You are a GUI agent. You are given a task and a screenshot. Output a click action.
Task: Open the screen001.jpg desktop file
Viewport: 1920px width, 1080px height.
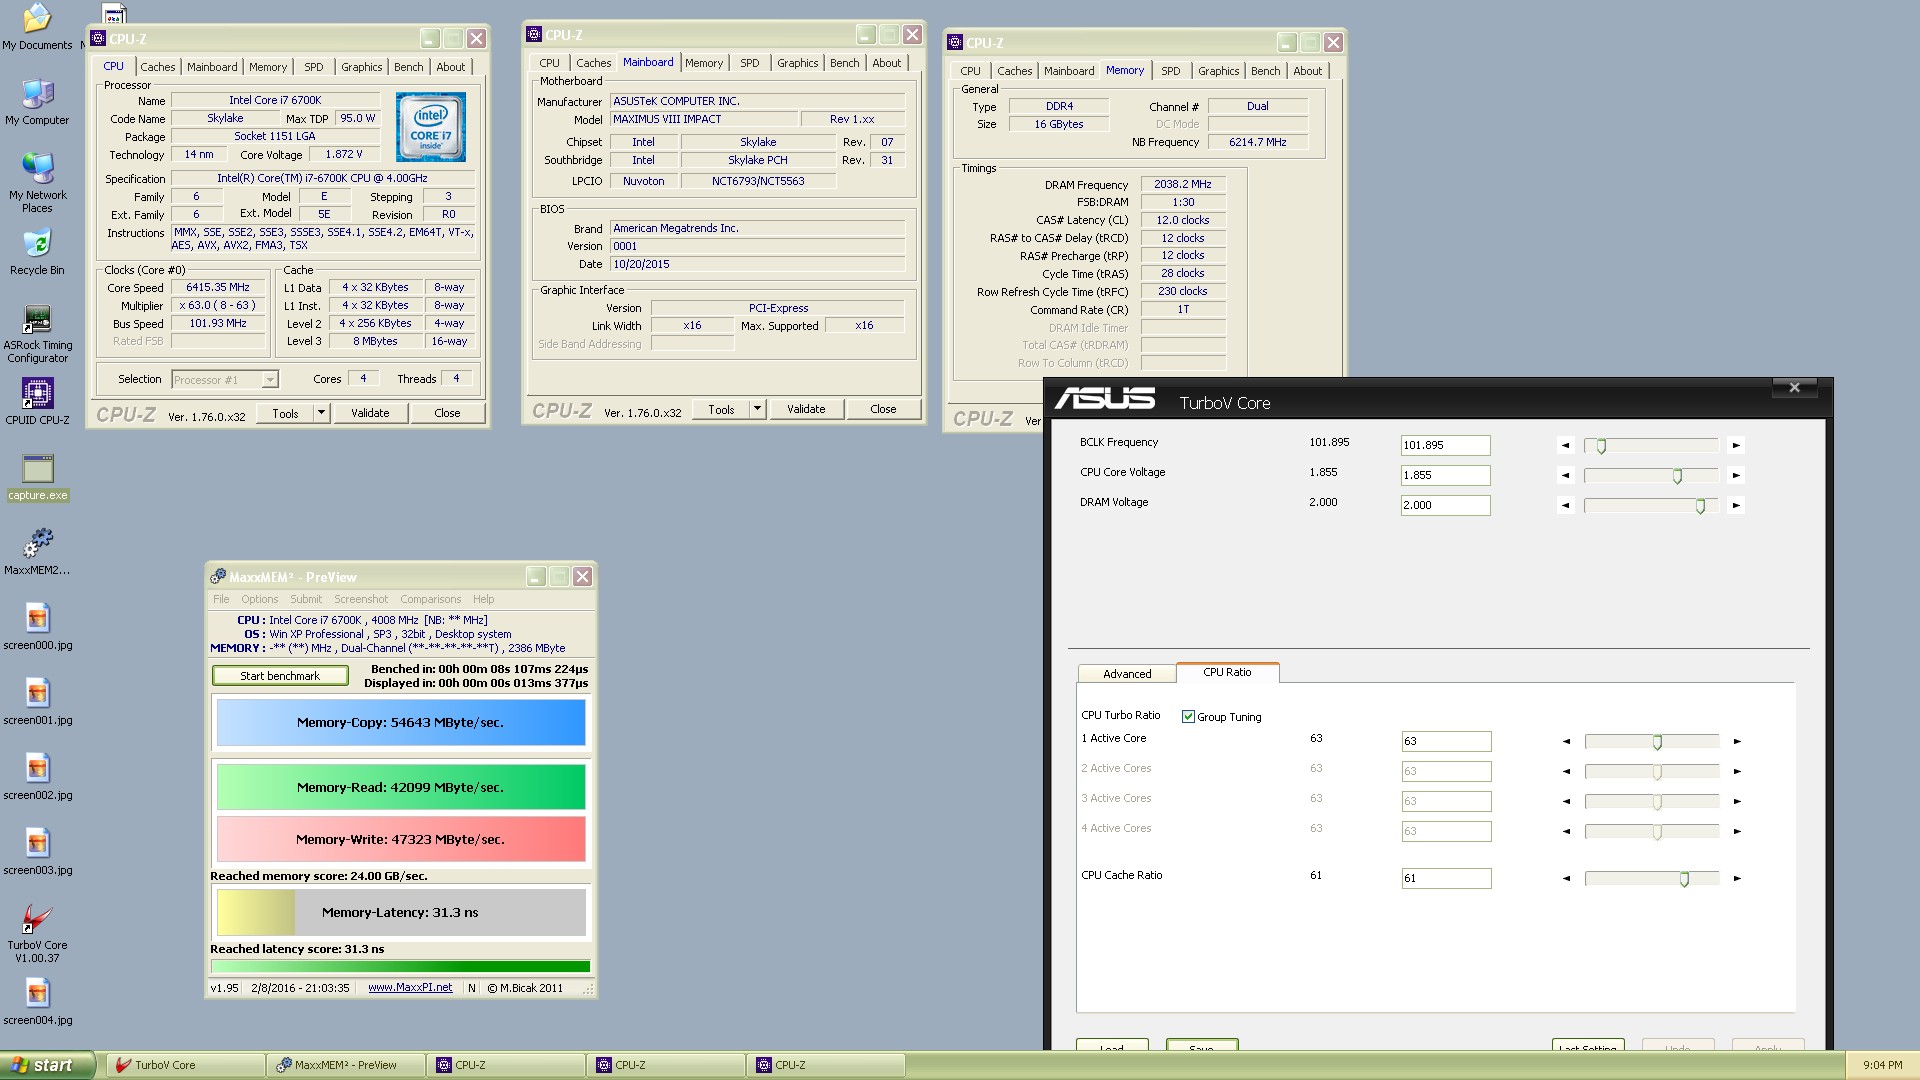[x=37, y=702]
